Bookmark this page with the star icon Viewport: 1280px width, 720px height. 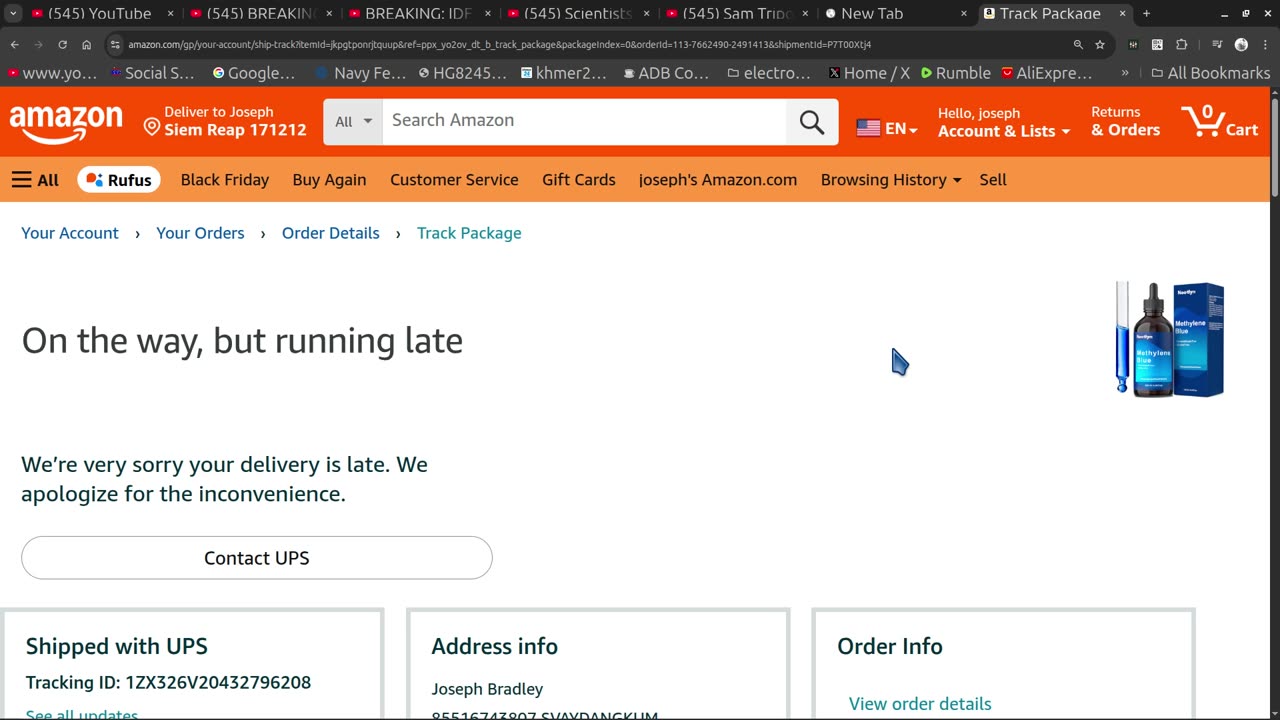1100,45
